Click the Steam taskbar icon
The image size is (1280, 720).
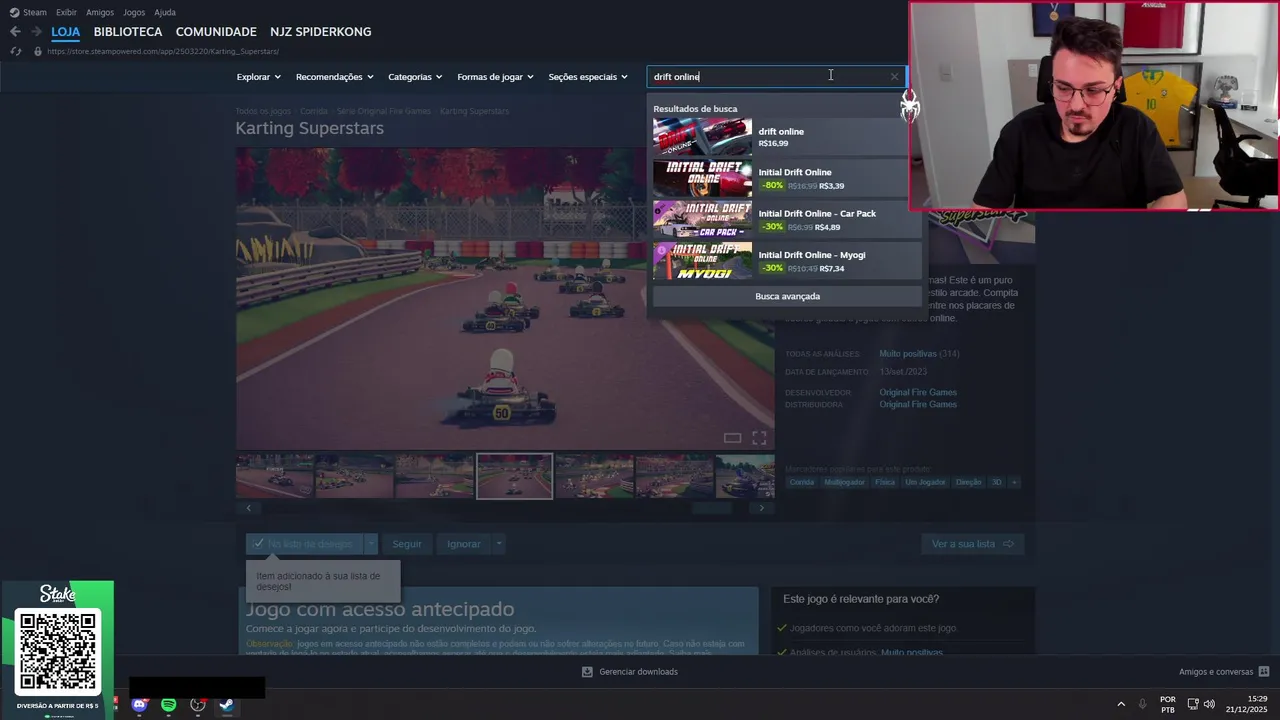point(227,705)
